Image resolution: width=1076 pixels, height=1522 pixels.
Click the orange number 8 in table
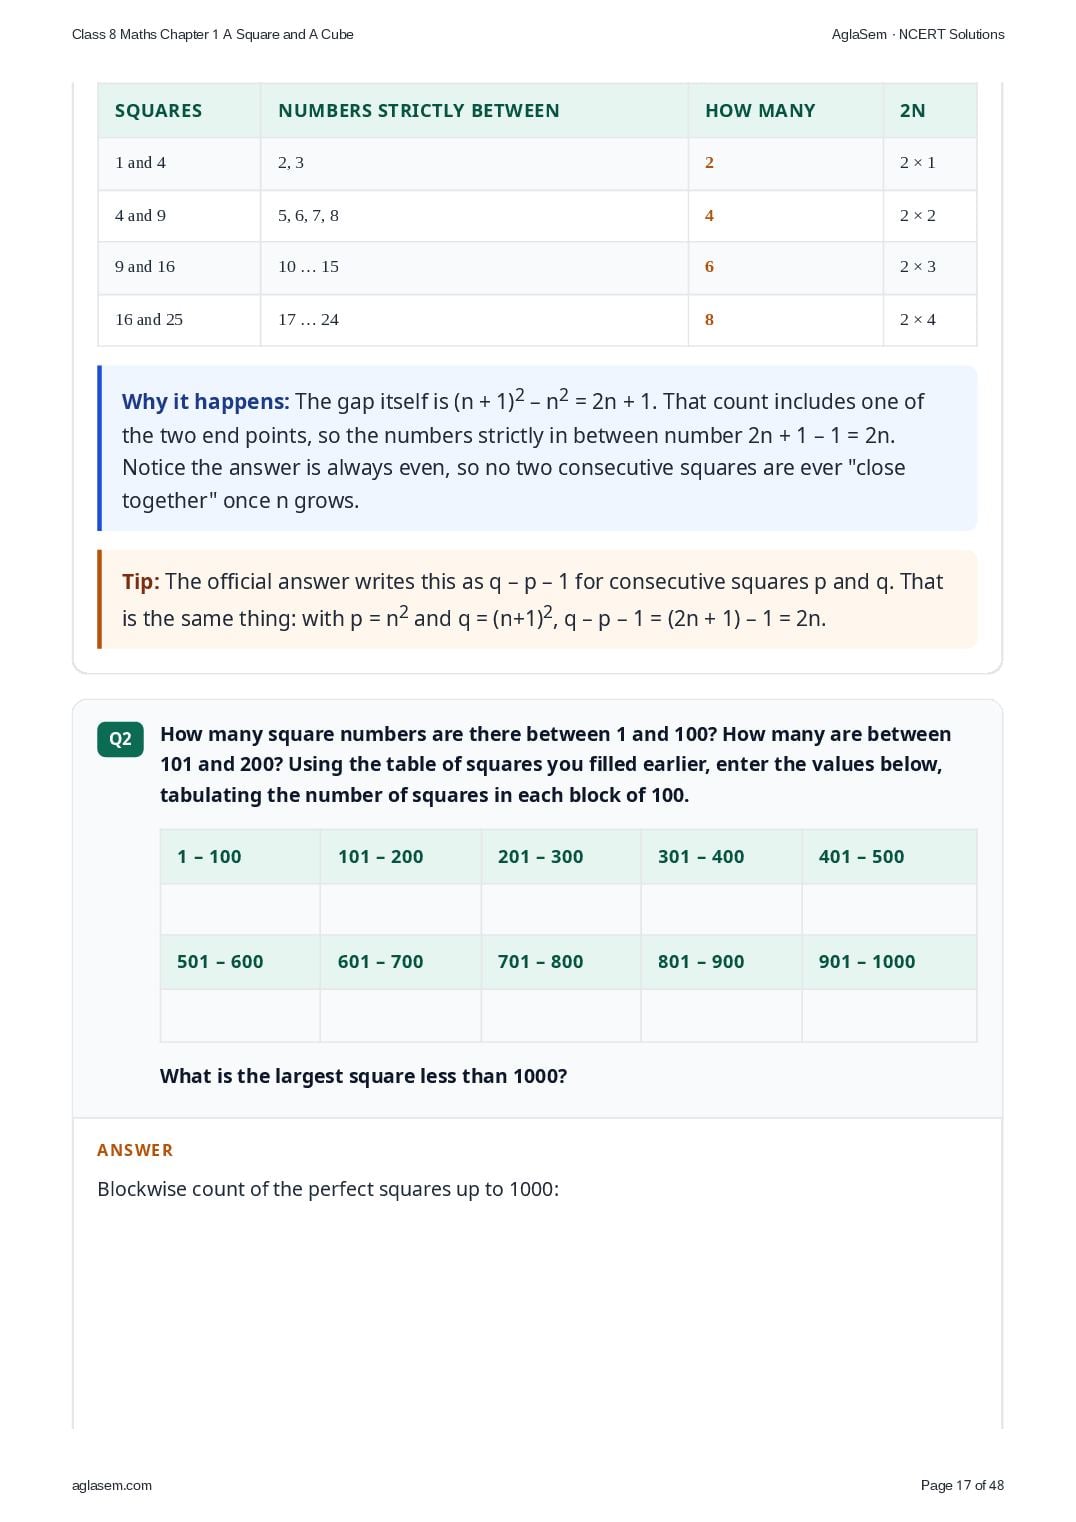coord(709,320)
